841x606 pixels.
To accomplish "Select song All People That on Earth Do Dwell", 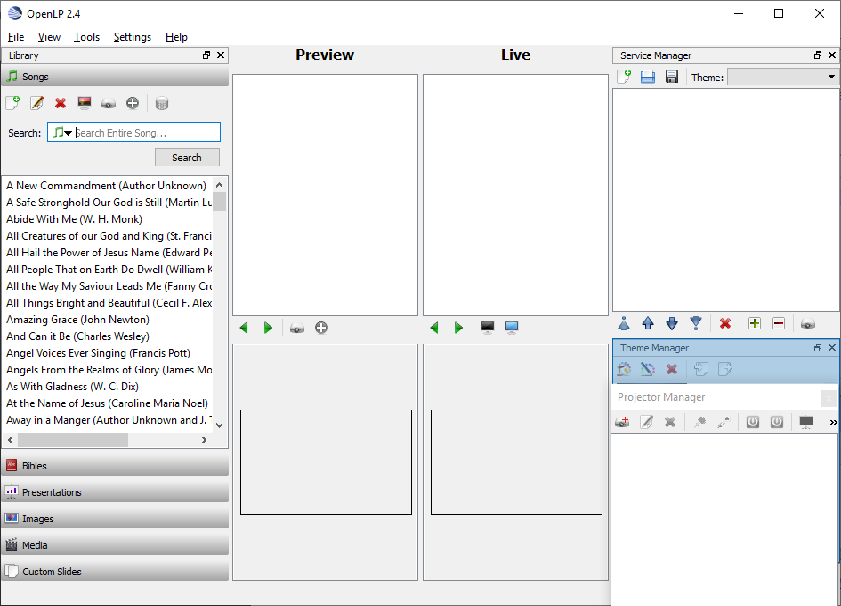I will pos(109,269).
